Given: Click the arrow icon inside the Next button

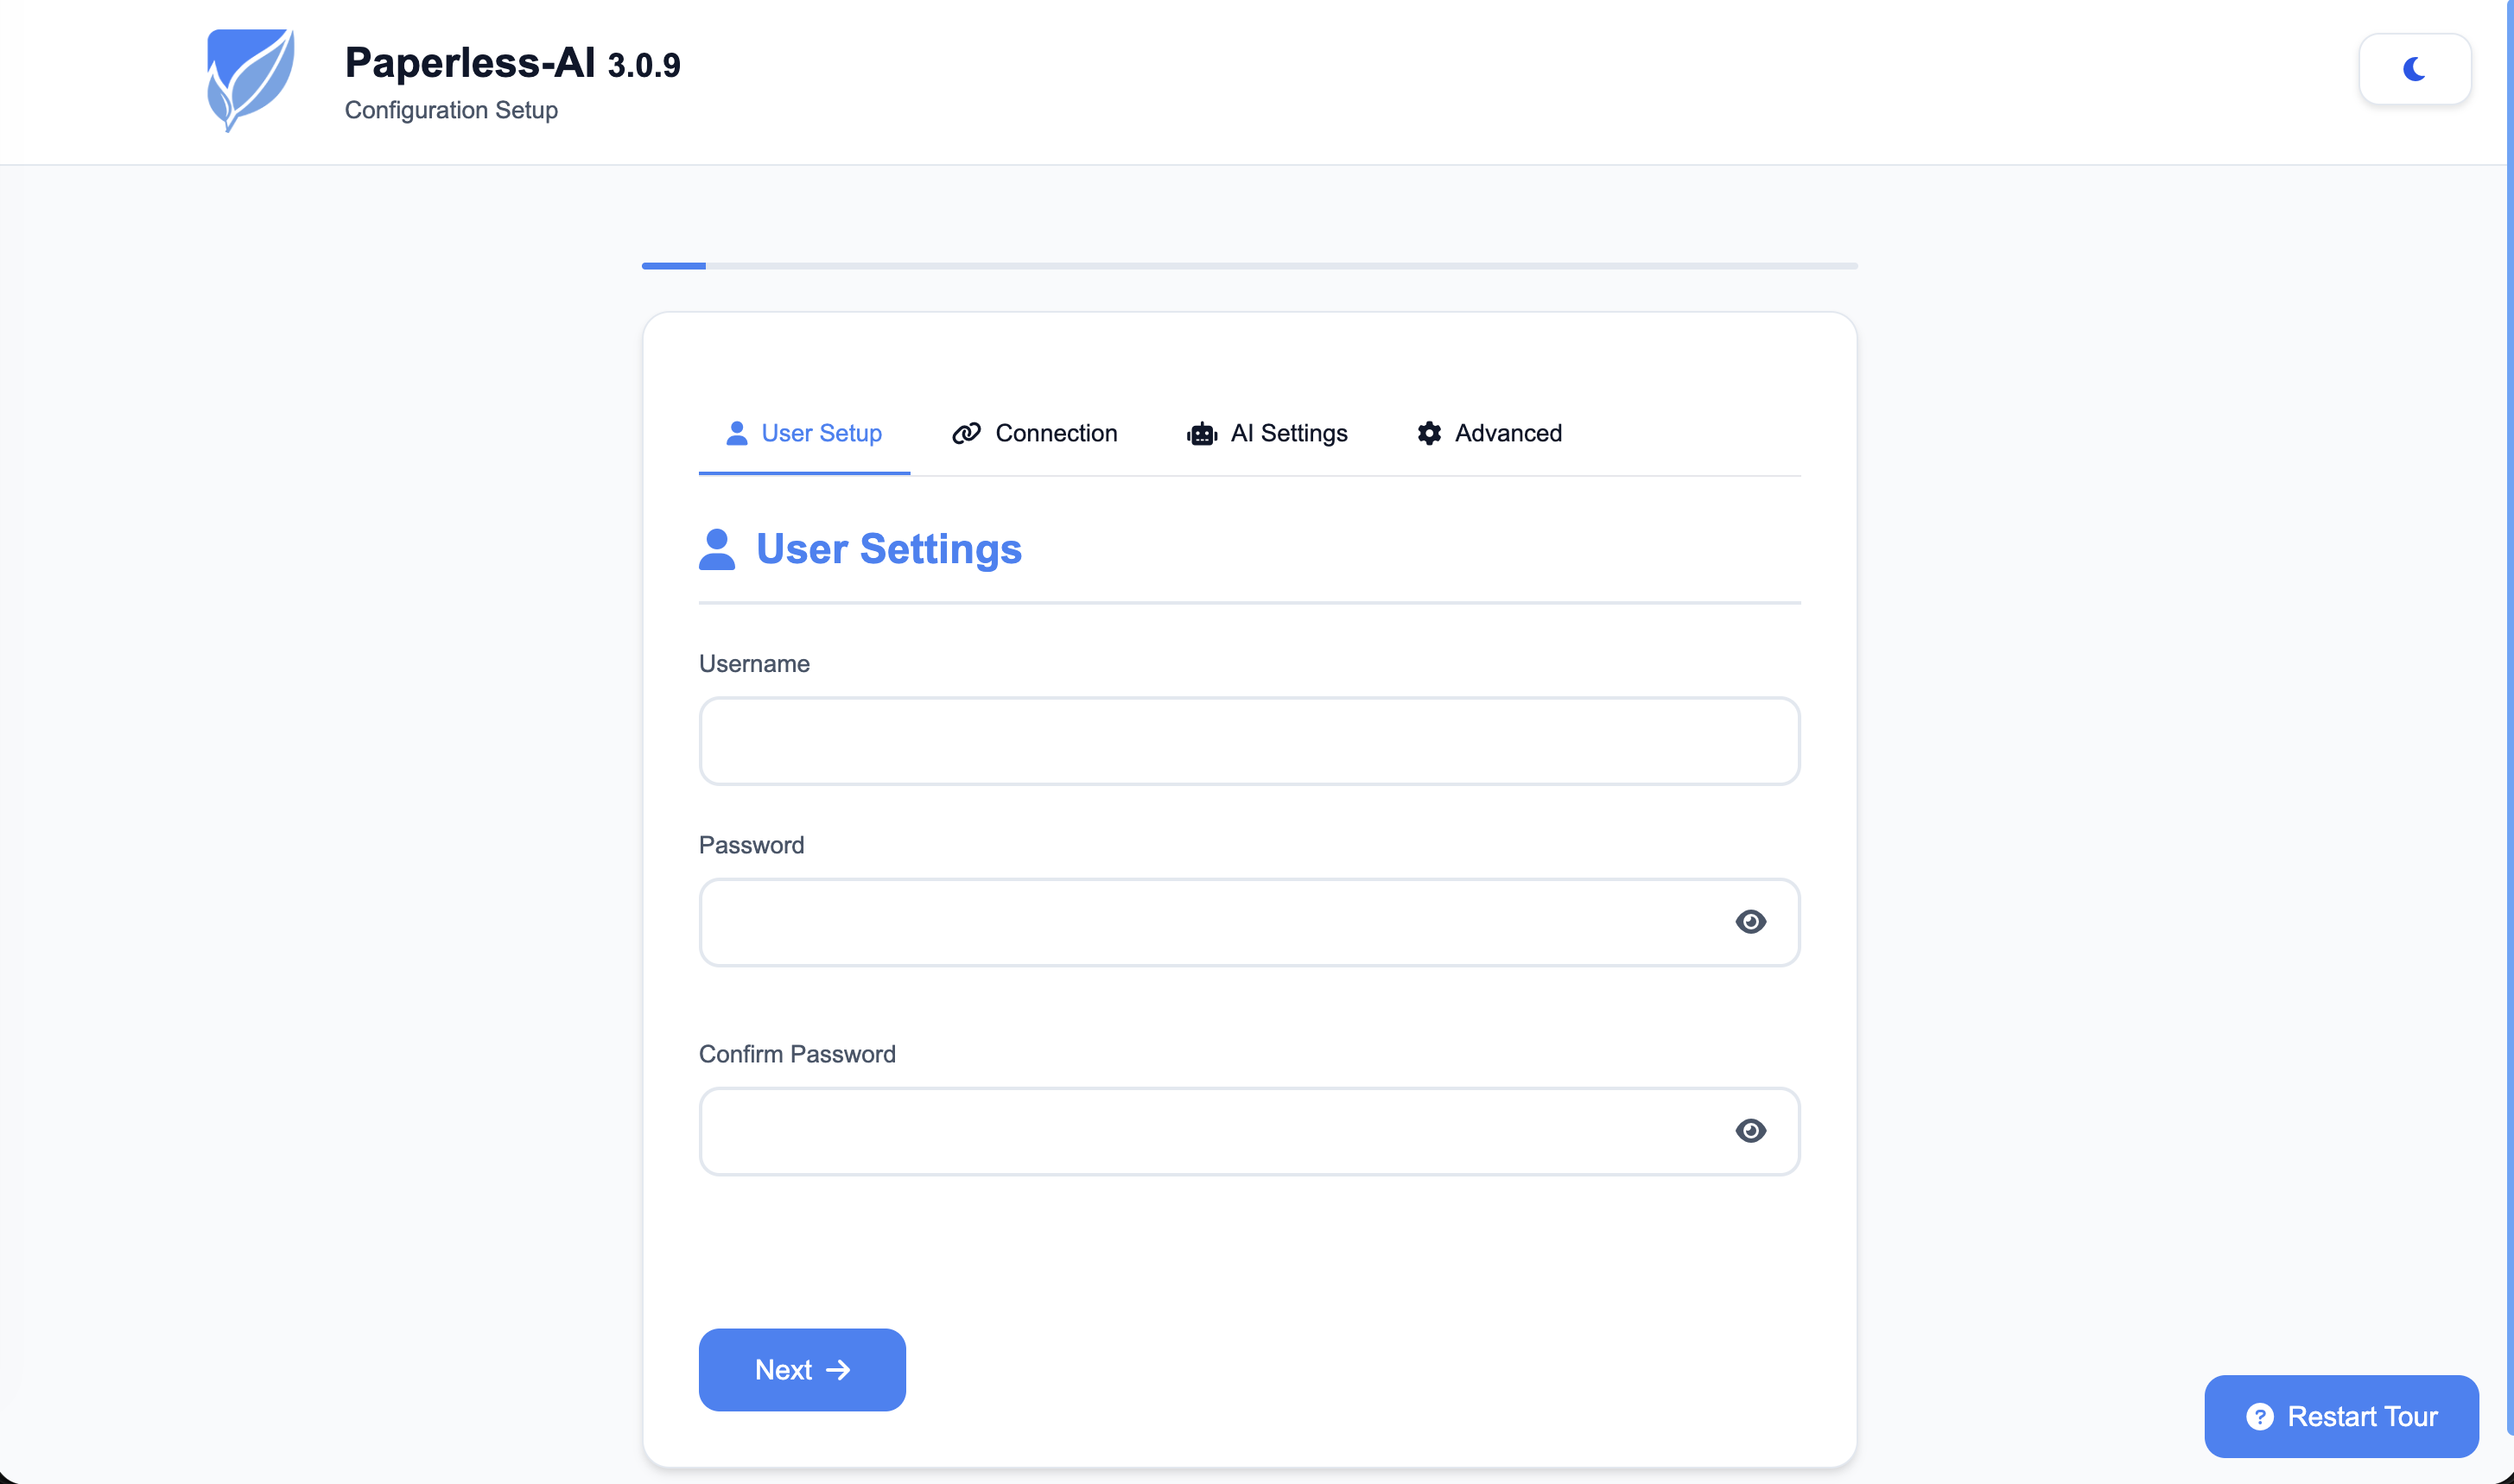Looking at the screenshot, I should 839,1369.
